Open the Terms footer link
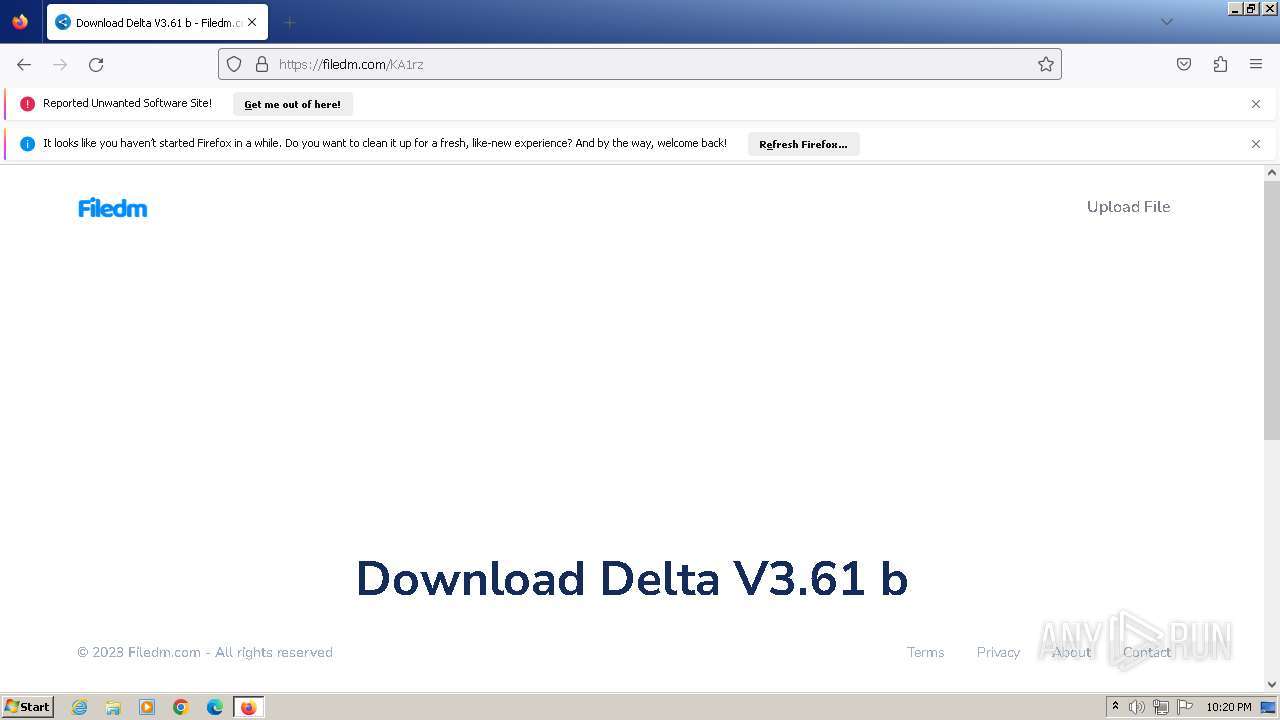The width and height of the screenshot is (1280, 720). pyautogui.click(x=925, y=652)
